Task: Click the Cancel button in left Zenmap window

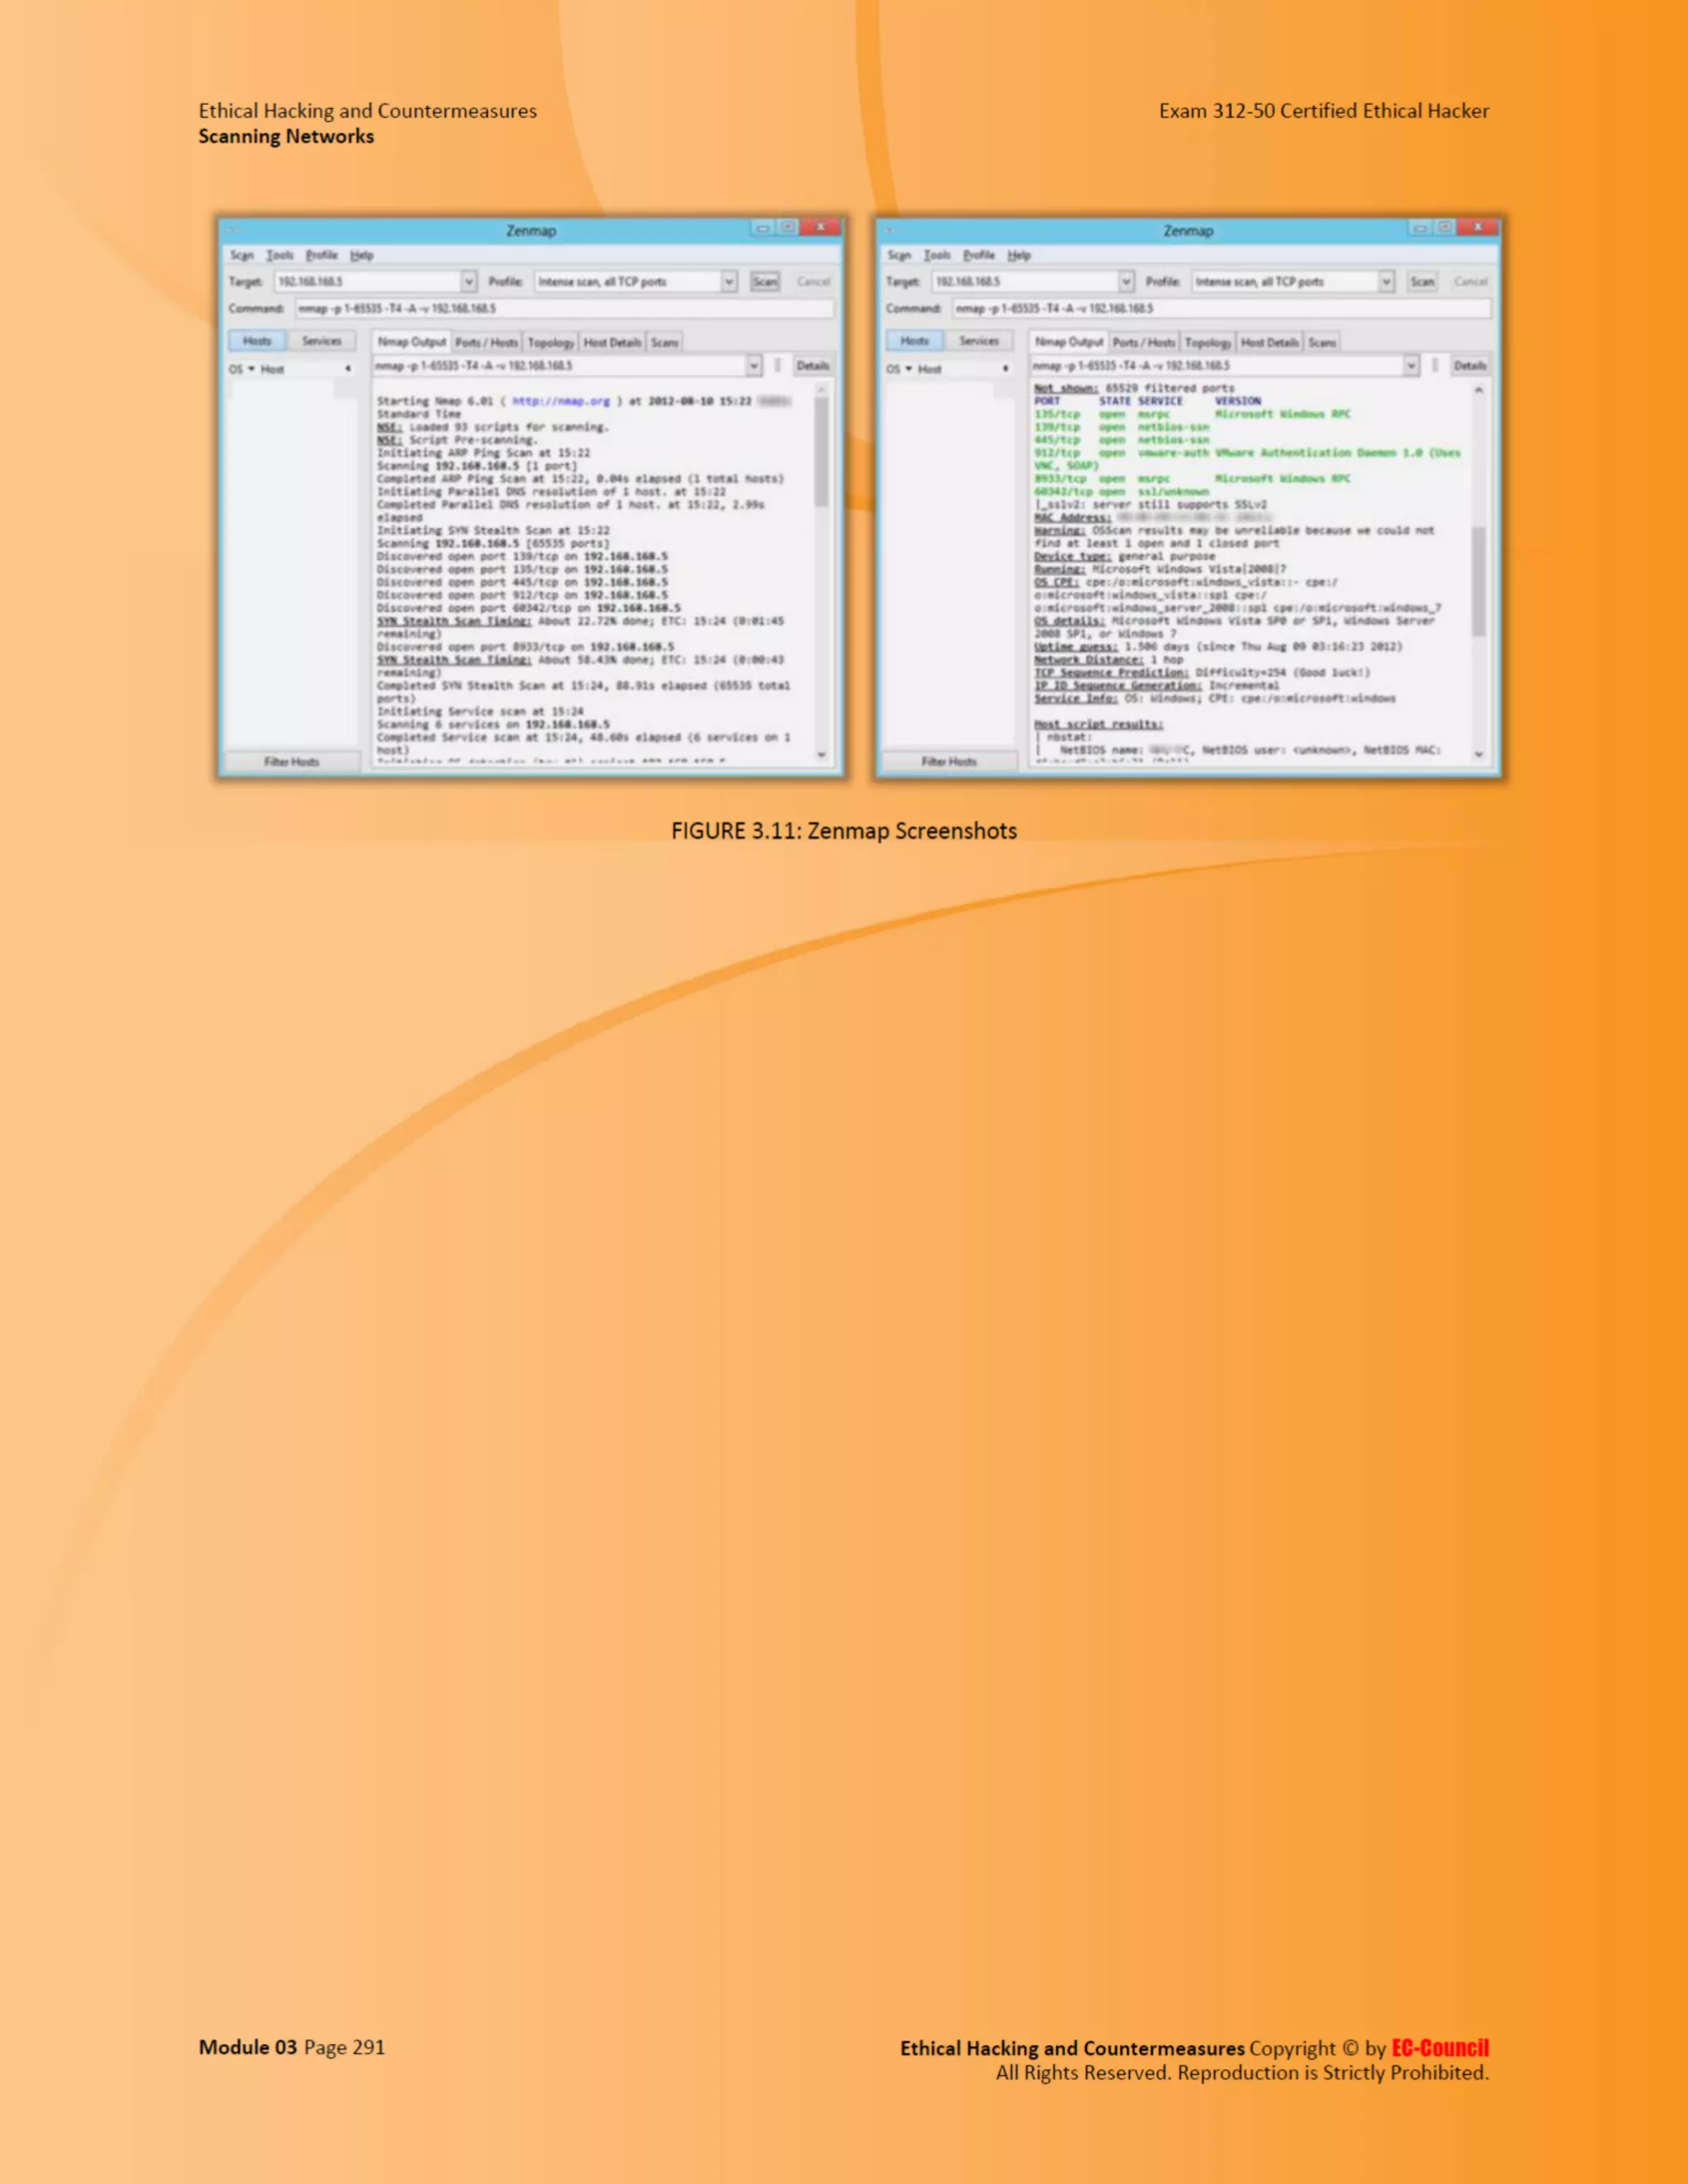Action: click(x=814, y=282)
